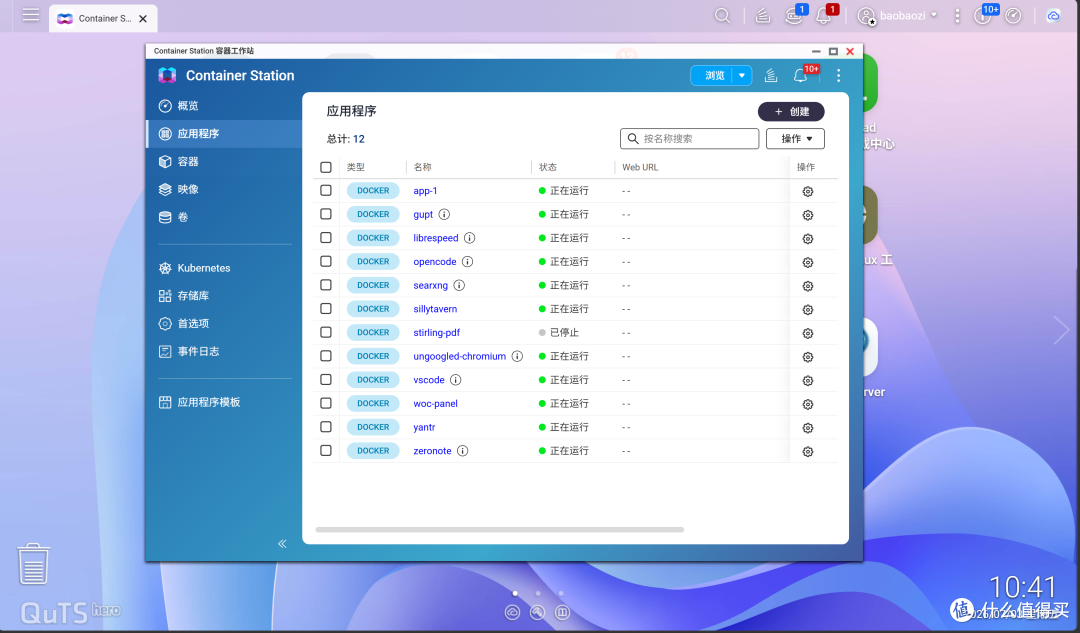Show info icon next to gupt
This screenshot has width=1080, height=633.
pyautogui.click(x=444, y=214)
